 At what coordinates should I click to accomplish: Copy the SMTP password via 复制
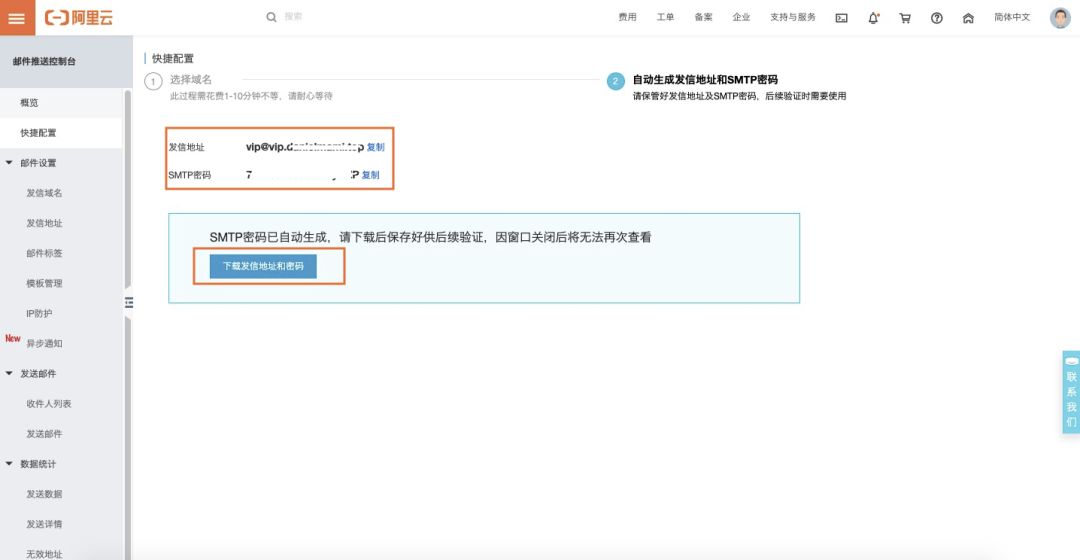[x=371, y=175]
